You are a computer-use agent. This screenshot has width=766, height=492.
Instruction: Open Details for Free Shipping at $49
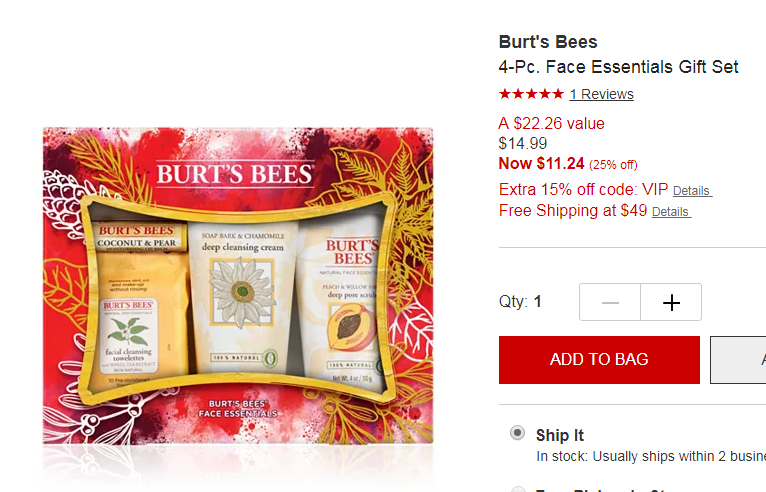pos(671,212)
